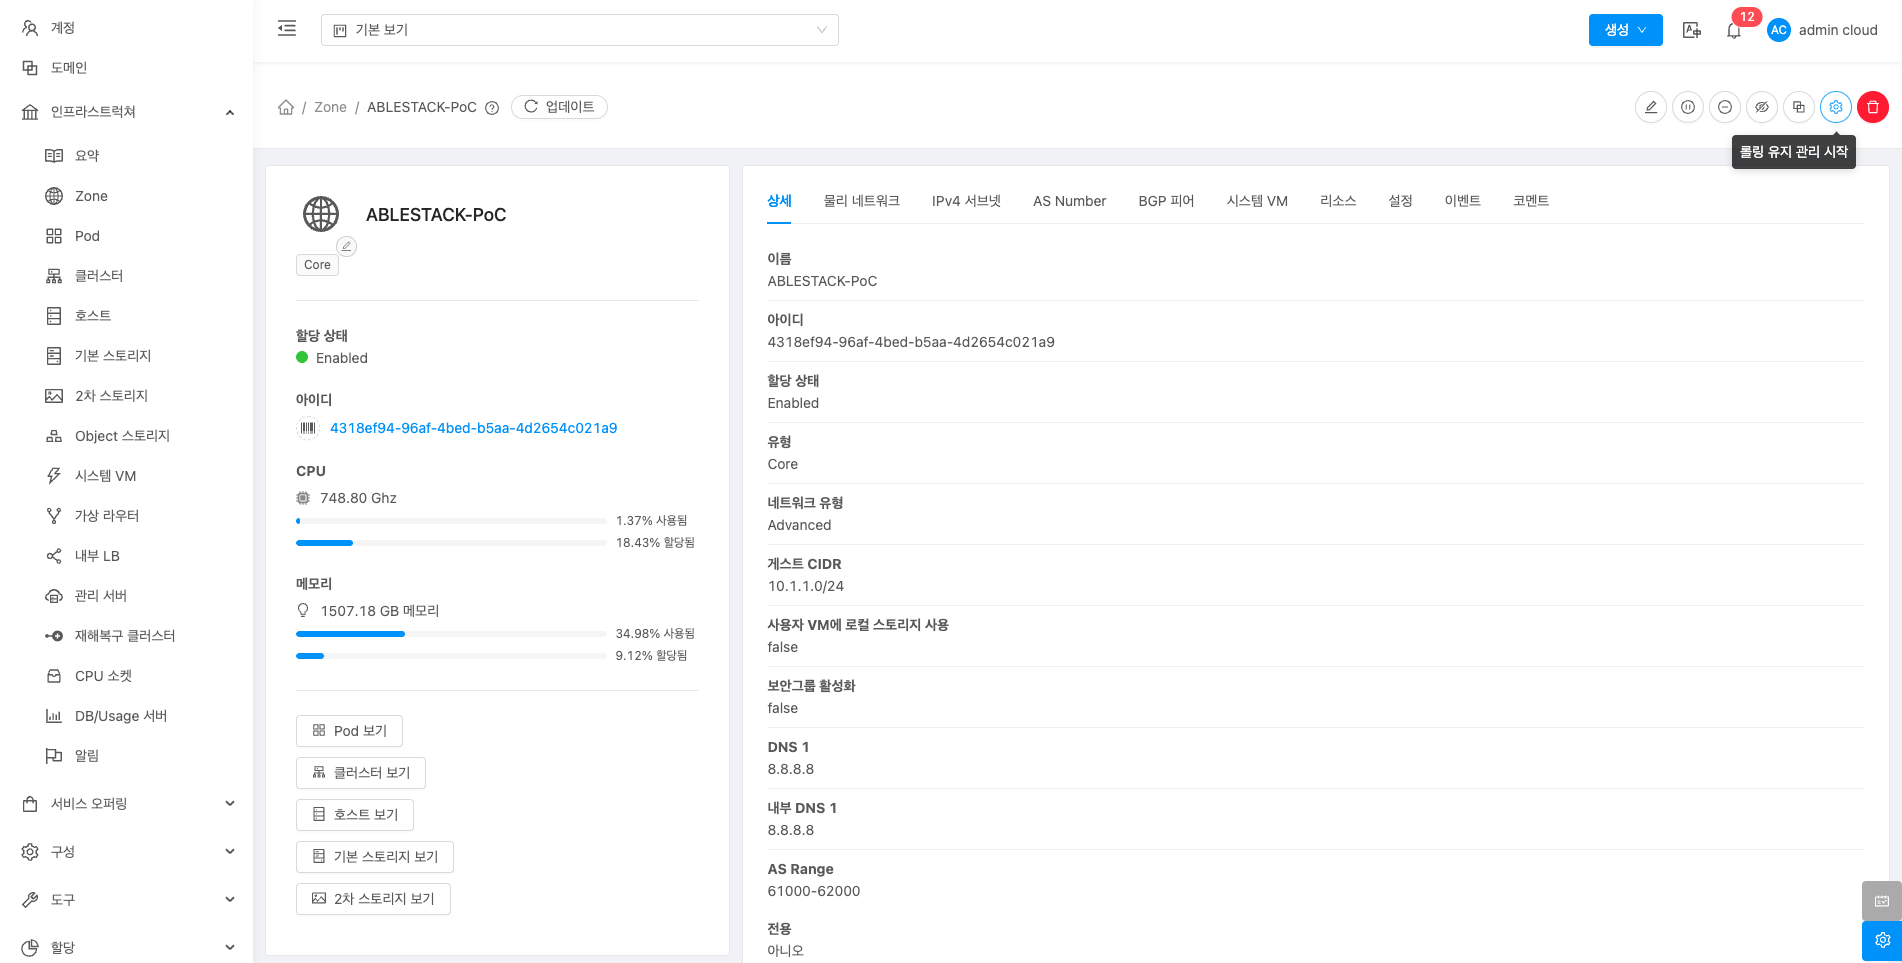Toggle sidebar collapse with the menu-fold icon
This screenshot has height=963, width=1902.
[287, 29]
